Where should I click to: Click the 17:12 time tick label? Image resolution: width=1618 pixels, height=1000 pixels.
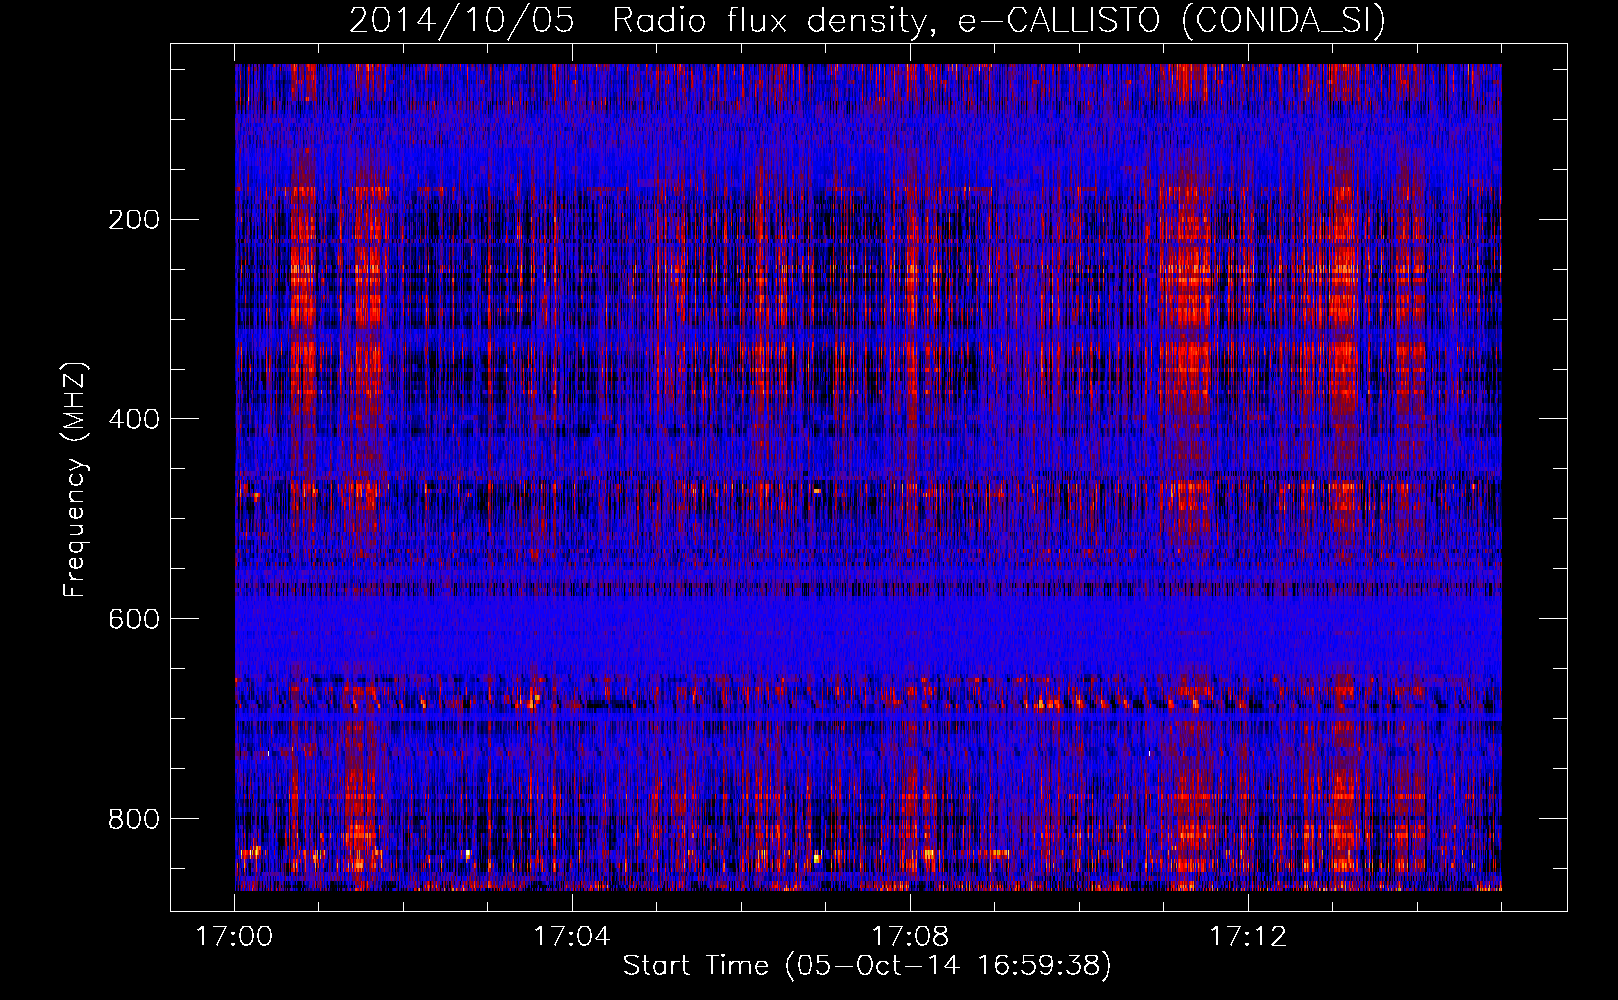[x=1247, y=936]
